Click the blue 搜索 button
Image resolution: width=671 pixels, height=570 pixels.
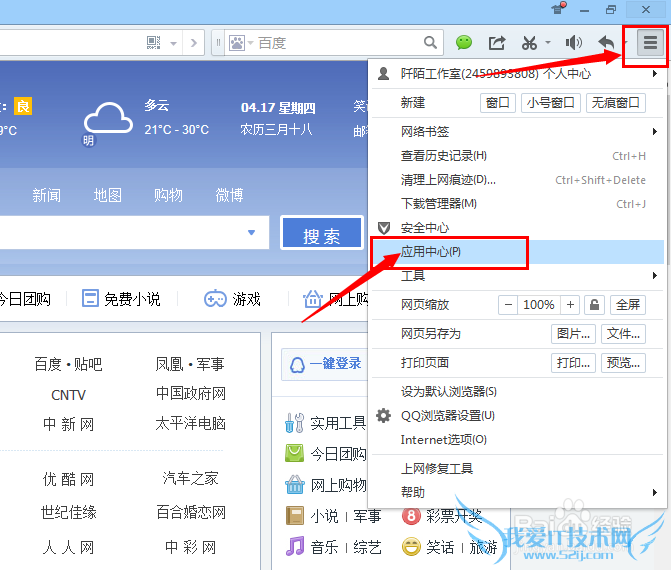coord(322,232)
